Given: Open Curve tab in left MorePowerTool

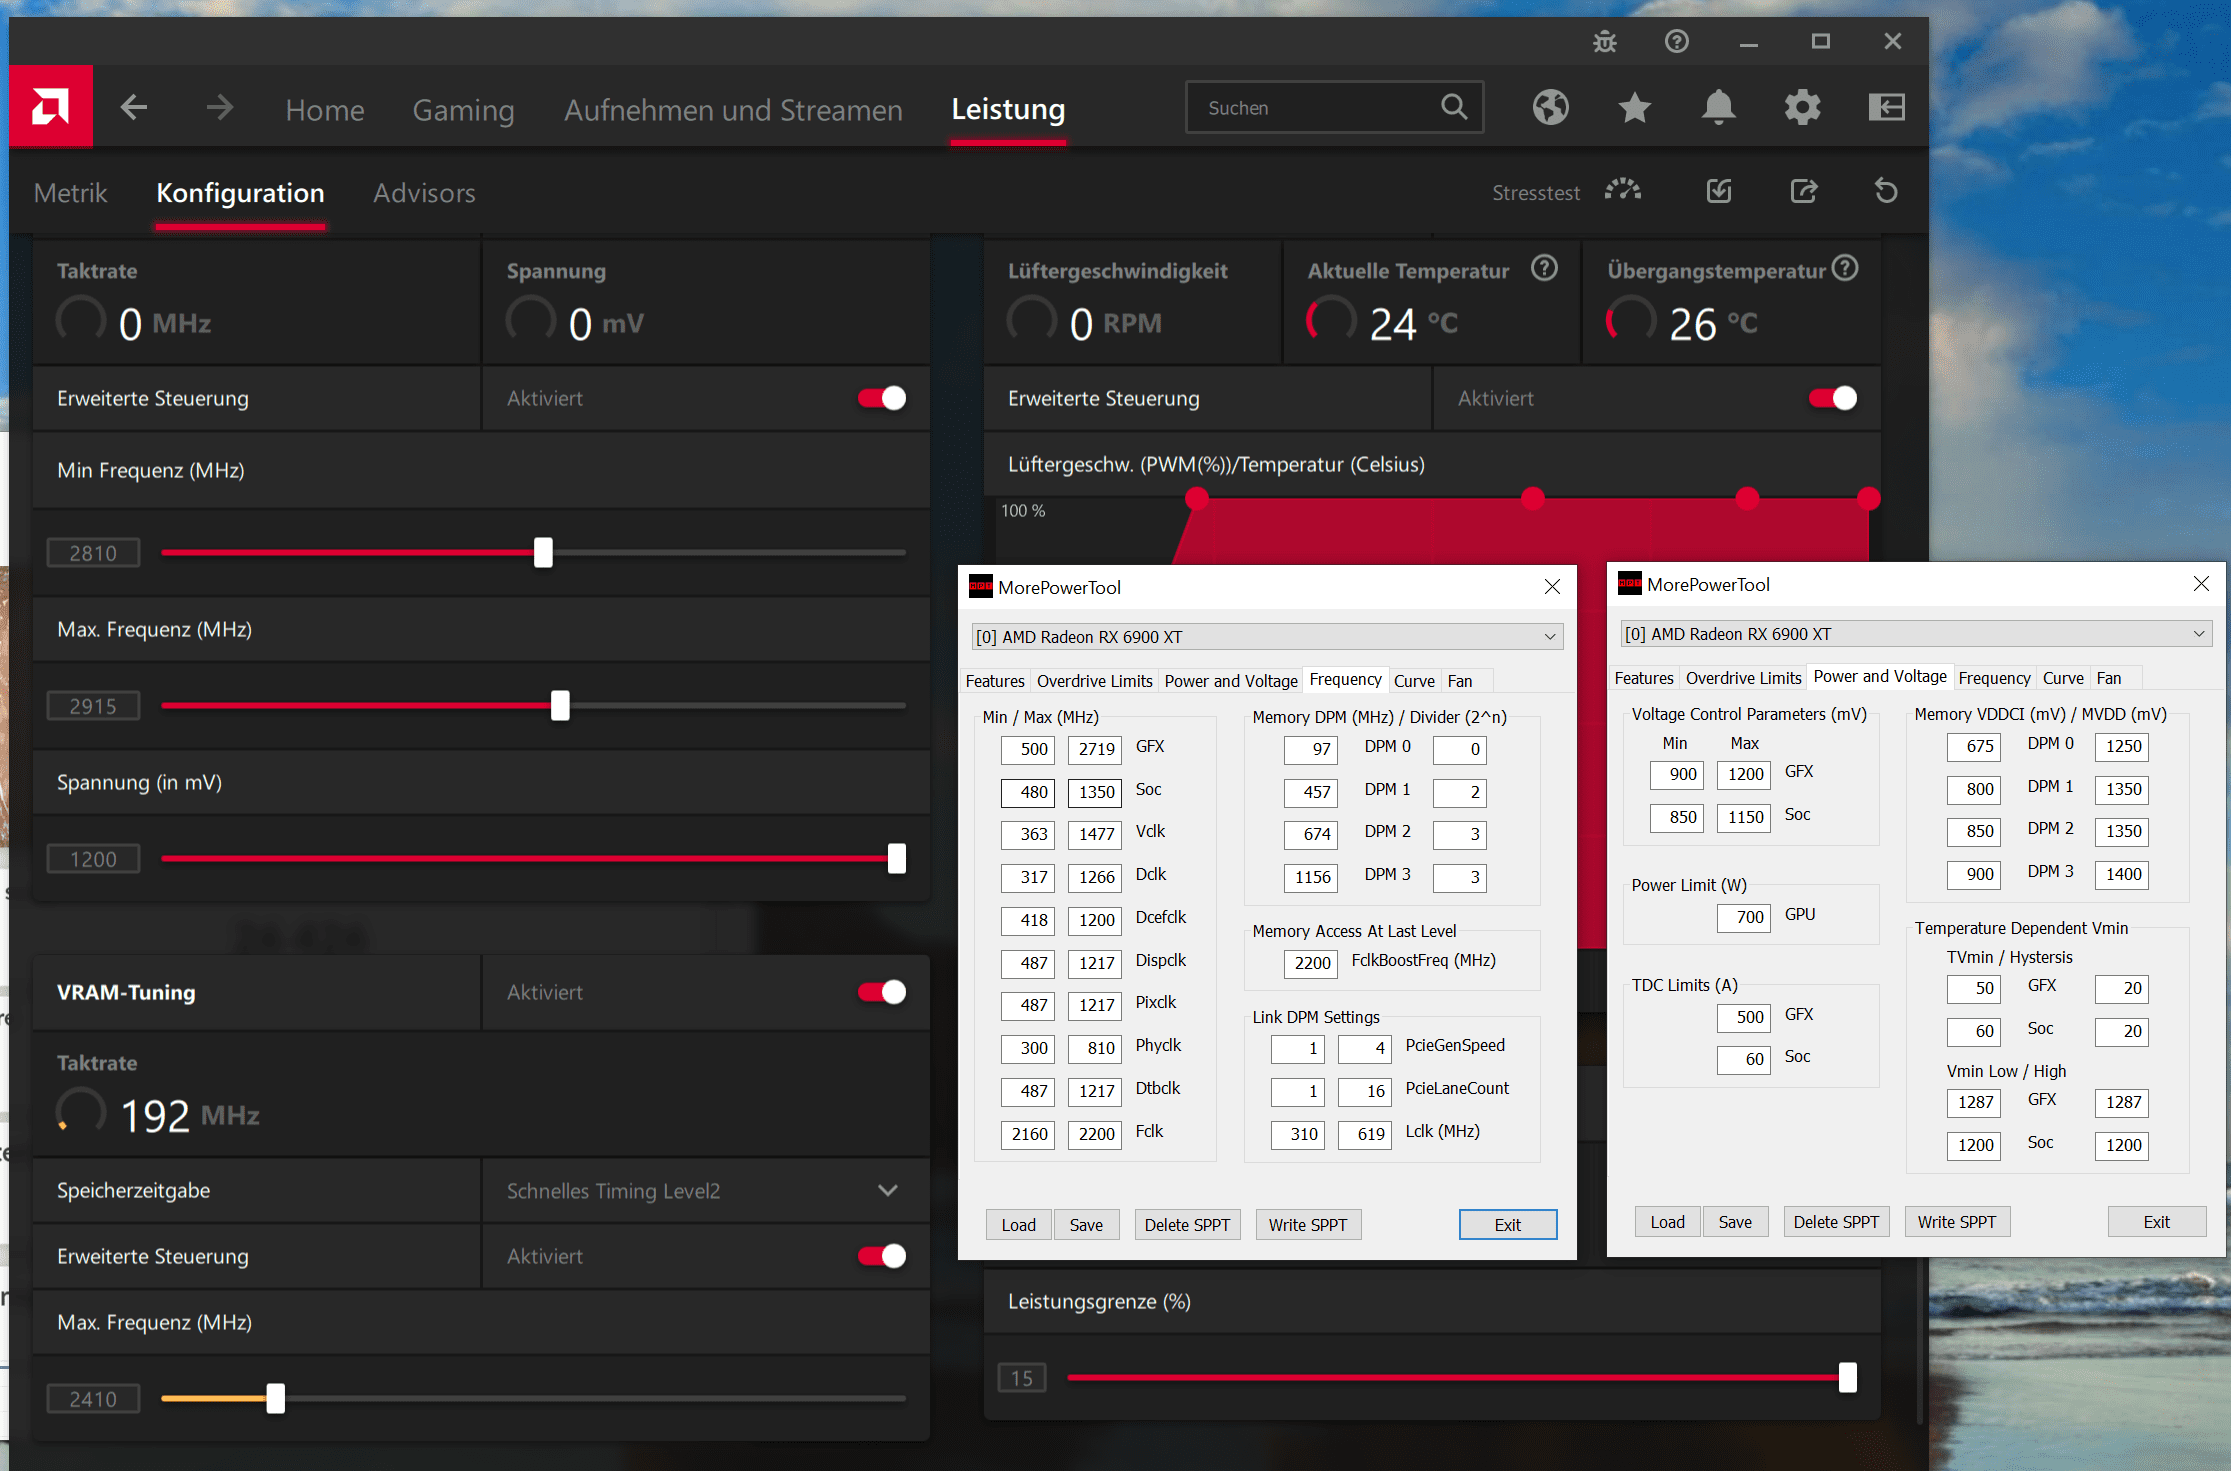Looking at the screenshot, I should coord(1413,681).
